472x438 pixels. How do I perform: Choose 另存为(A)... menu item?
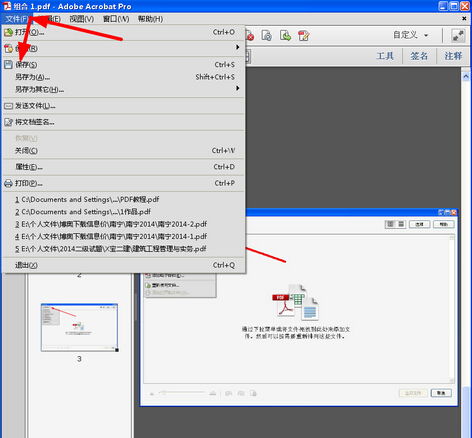tap(124, 77)
